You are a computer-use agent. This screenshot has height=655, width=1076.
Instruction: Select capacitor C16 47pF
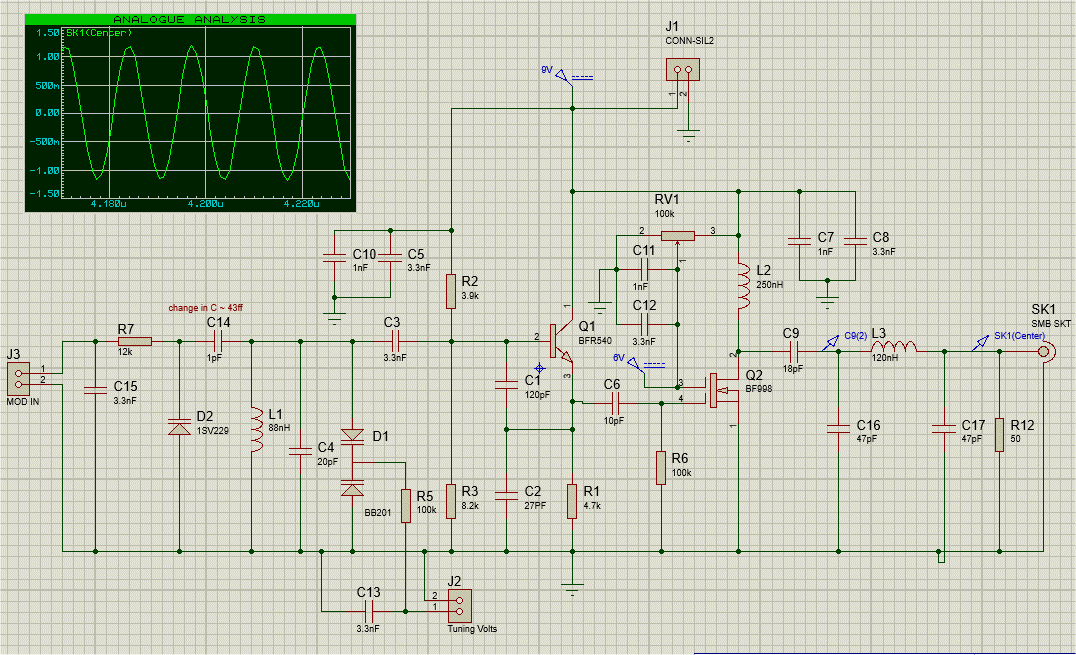(839, 428)
